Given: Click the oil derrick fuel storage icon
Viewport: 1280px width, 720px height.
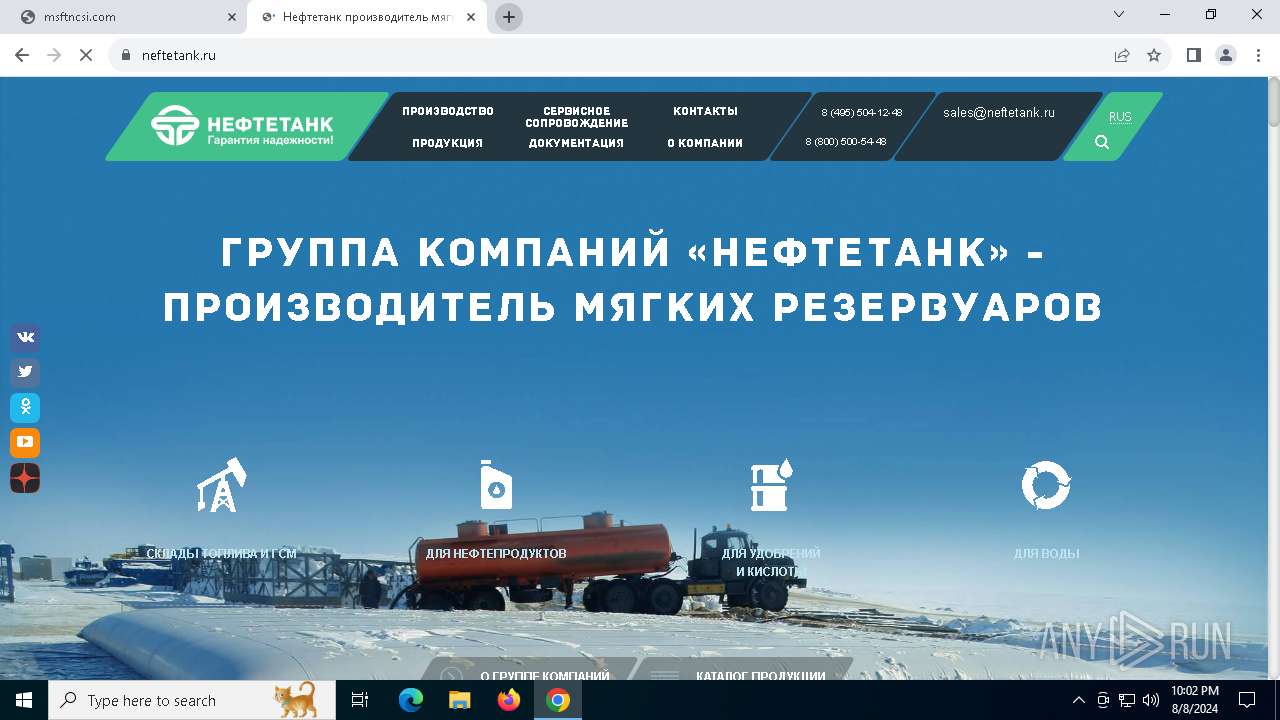Looking at the screenshot, I should [221, 485].
